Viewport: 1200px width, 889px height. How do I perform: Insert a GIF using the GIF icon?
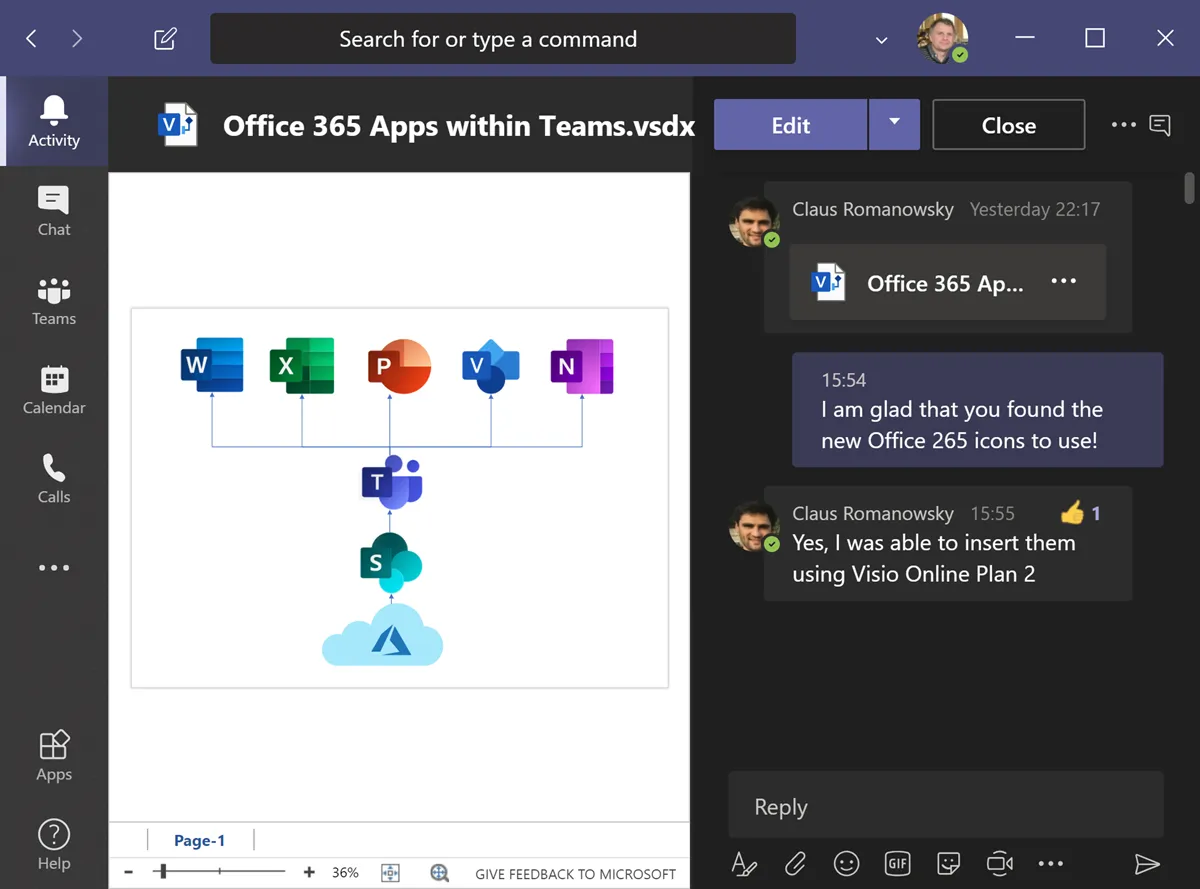pos(897,863)
